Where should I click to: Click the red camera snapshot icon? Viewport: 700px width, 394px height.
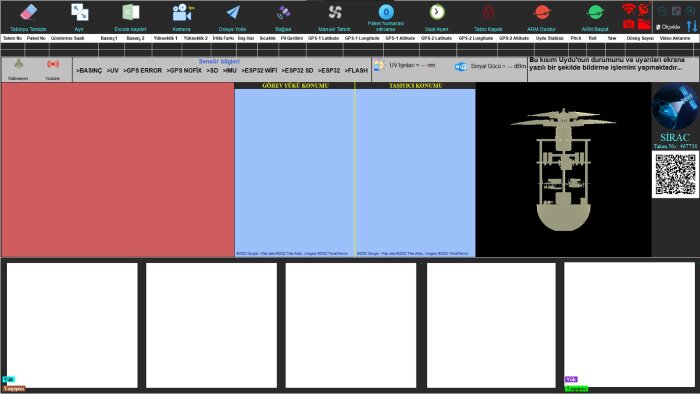629,24
